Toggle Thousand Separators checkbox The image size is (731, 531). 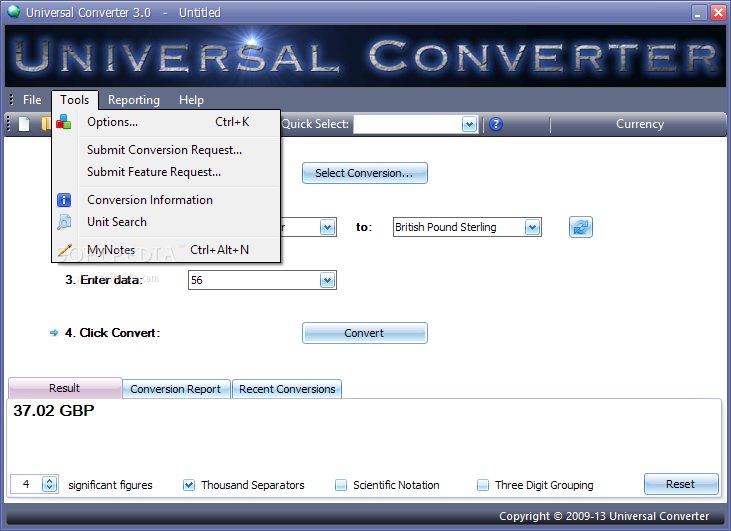coord(188,485)
